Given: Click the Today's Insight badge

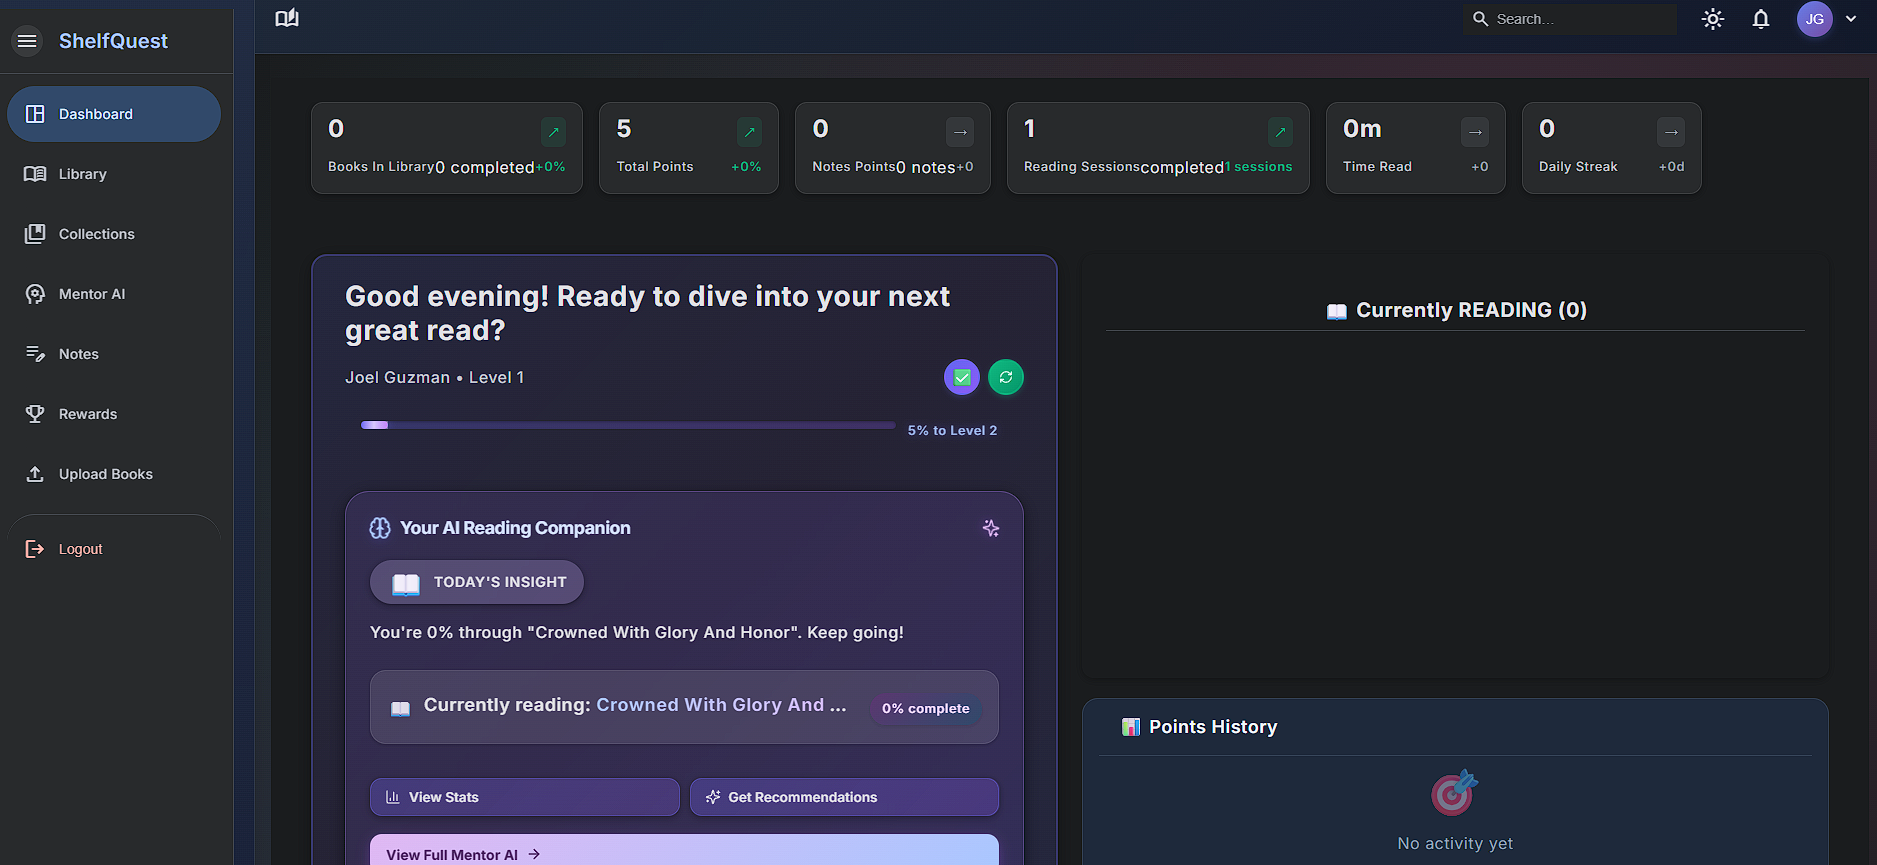Looking at the screenshot, I should (x=477, y=582).
